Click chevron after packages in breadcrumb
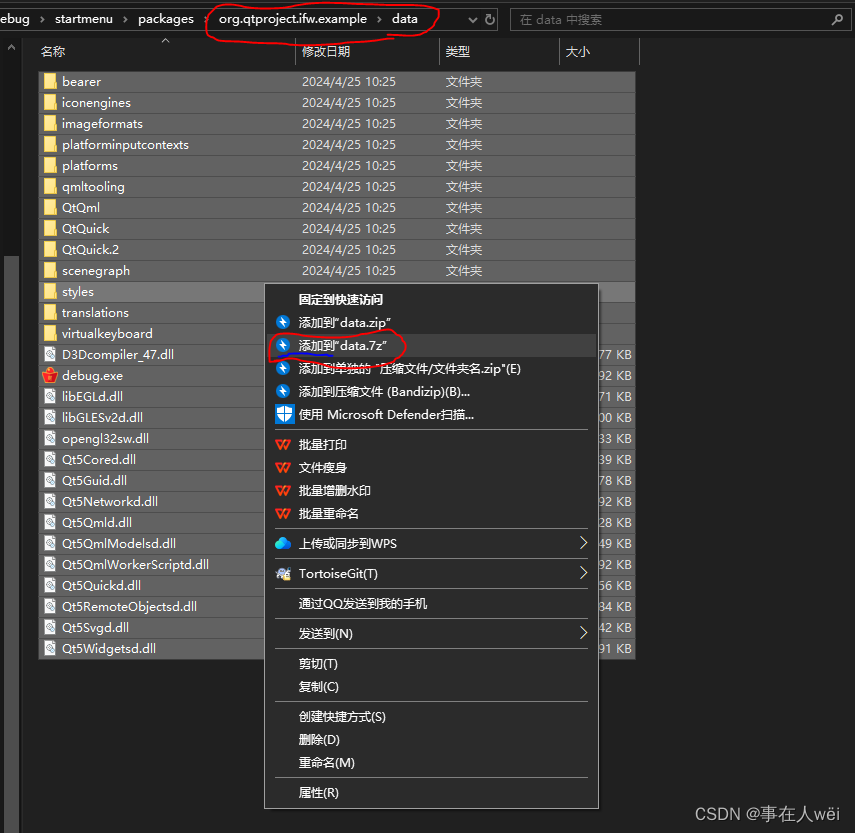 click(207, 20)
